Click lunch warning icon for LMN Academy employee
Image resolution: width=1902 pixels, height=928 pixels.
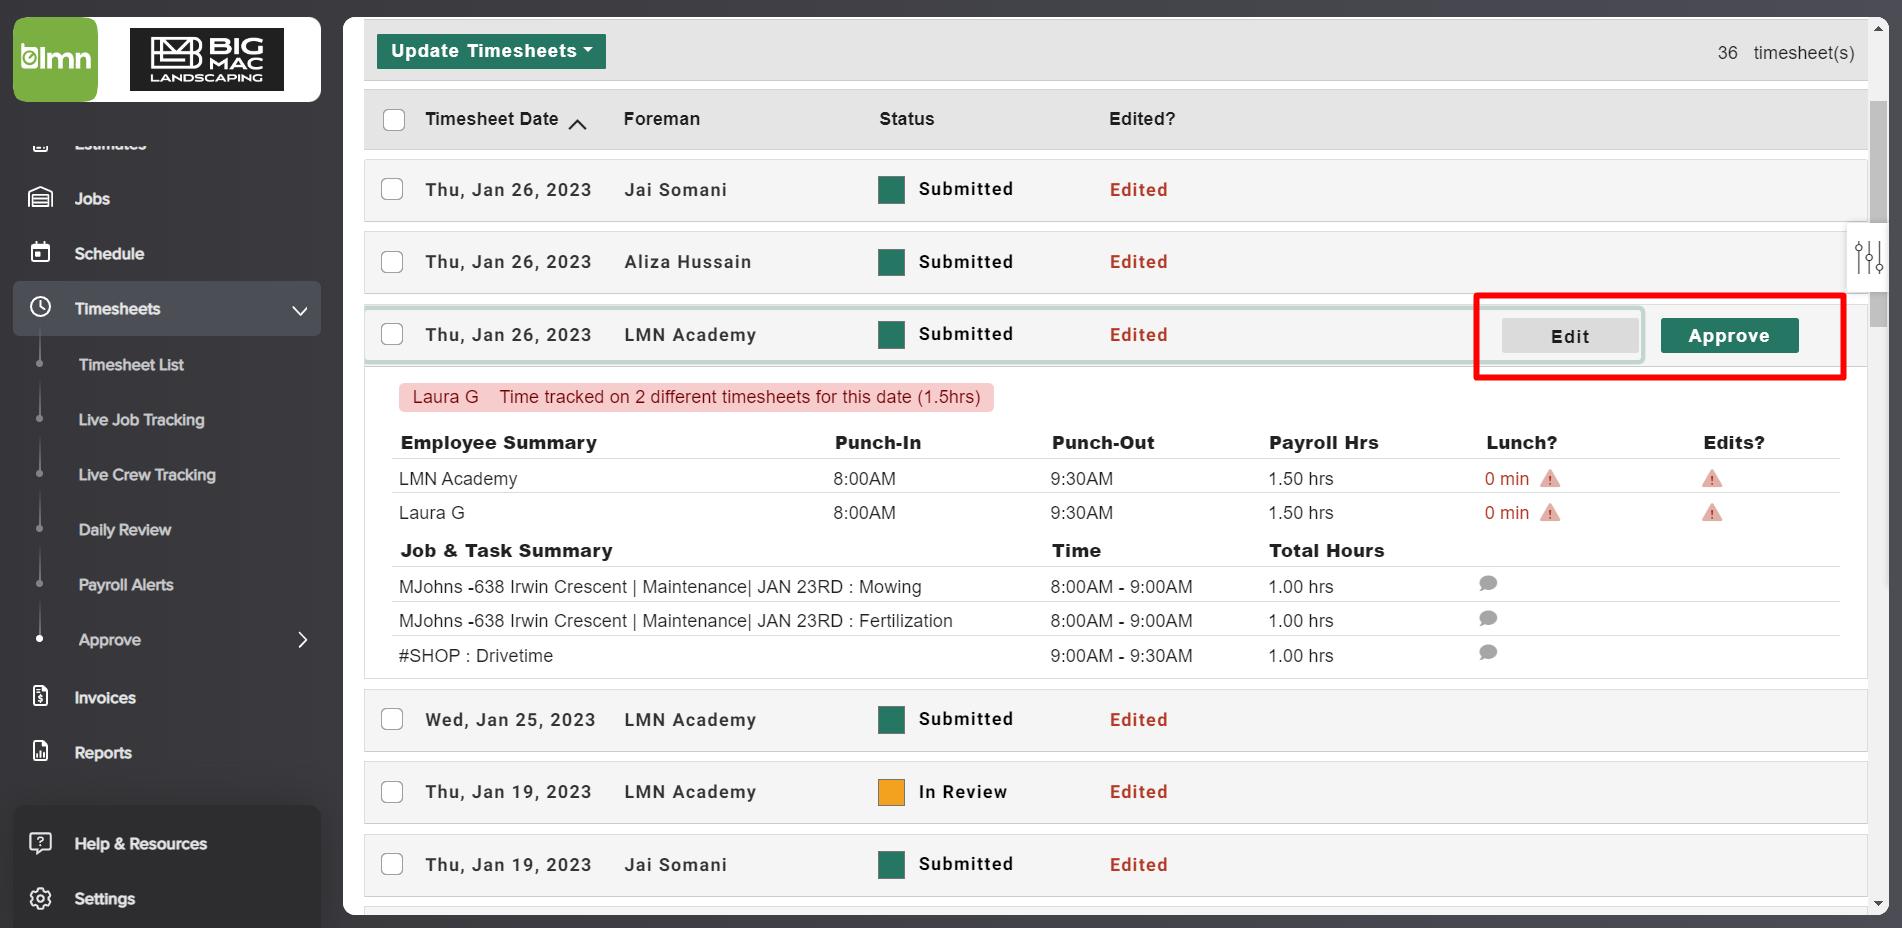[1550, 478]
